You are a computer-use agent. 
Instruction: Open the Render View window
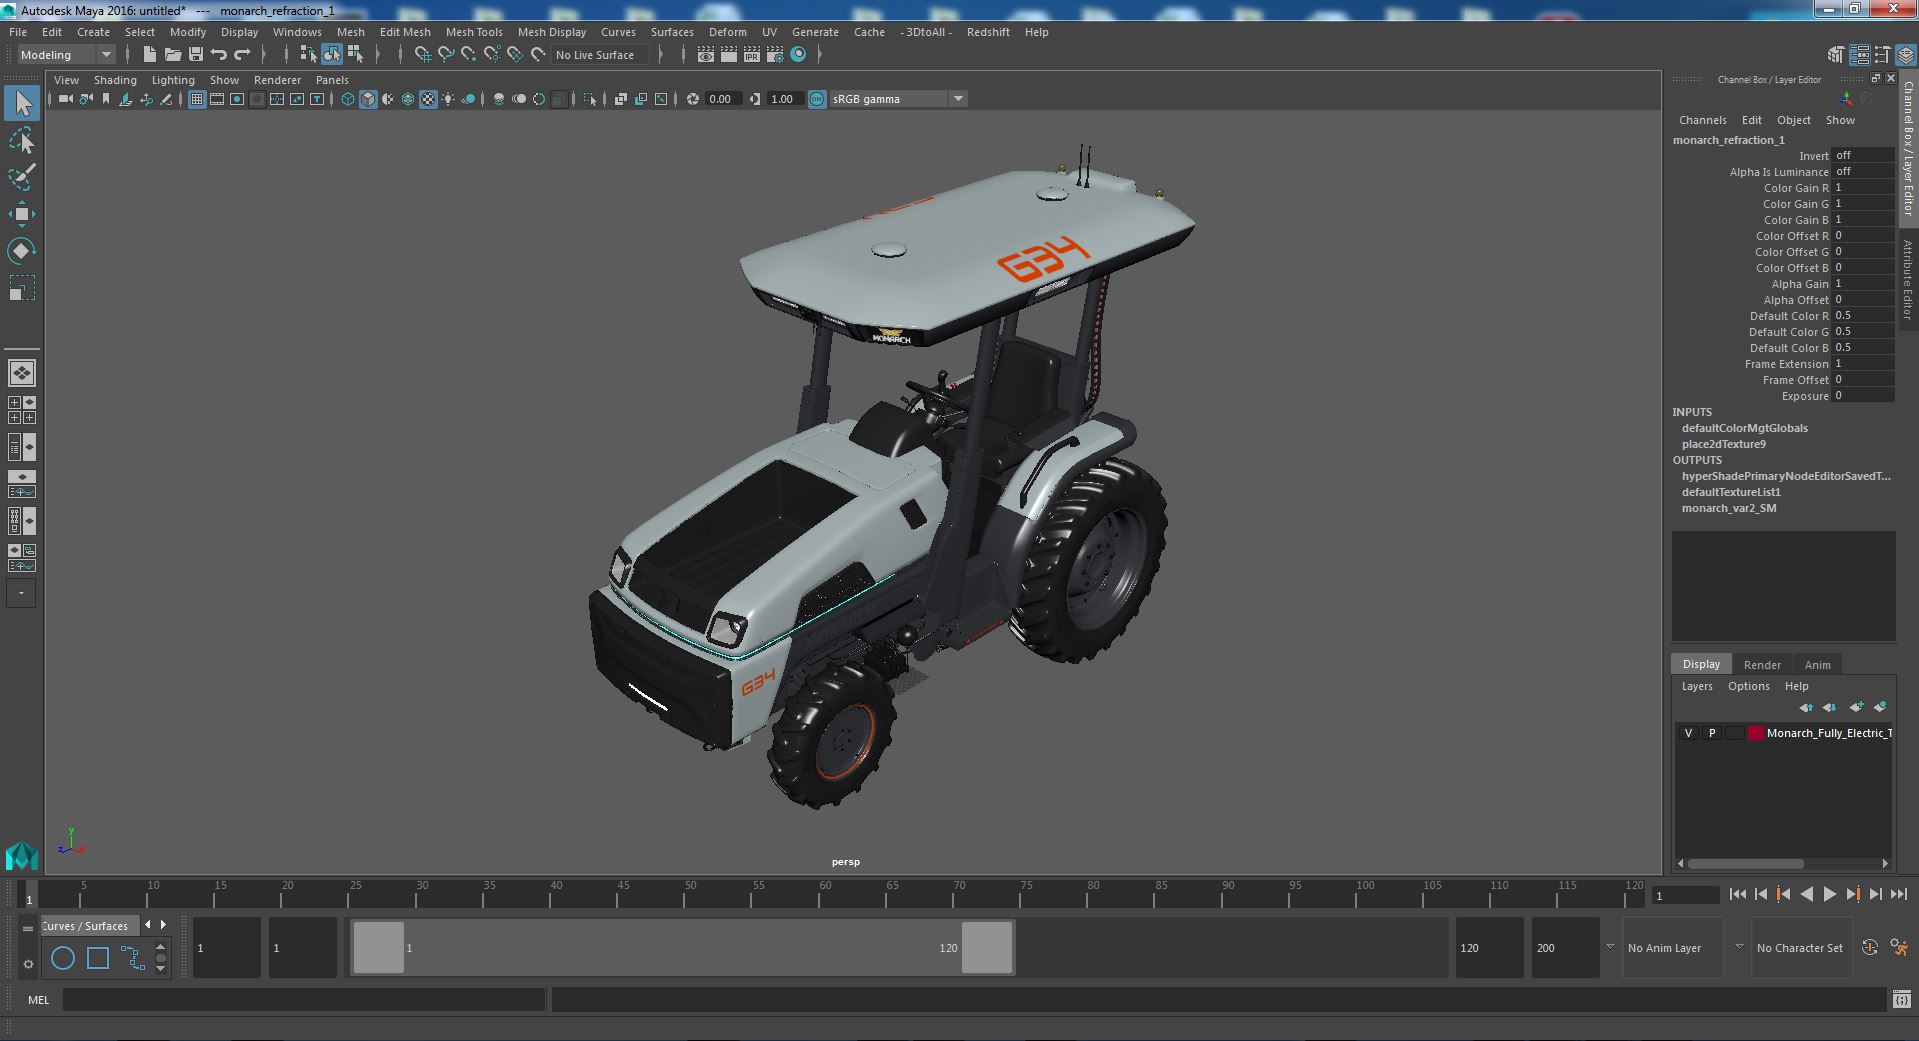pyautogui.click(x=706, y=55)
